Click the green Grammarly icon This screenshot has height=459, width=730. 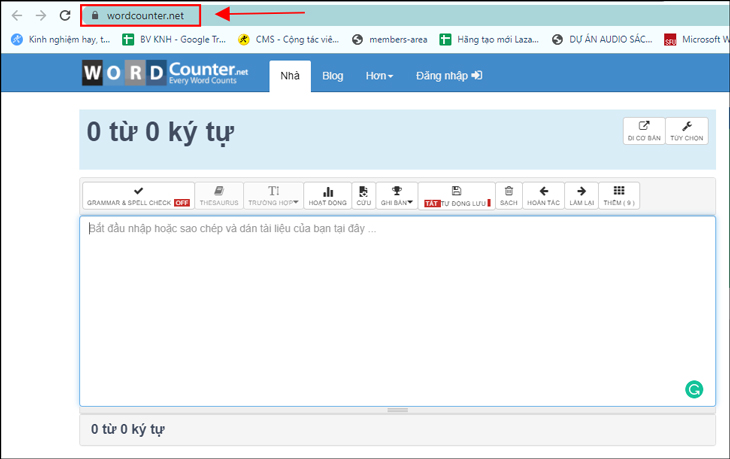tap(694, 390)
